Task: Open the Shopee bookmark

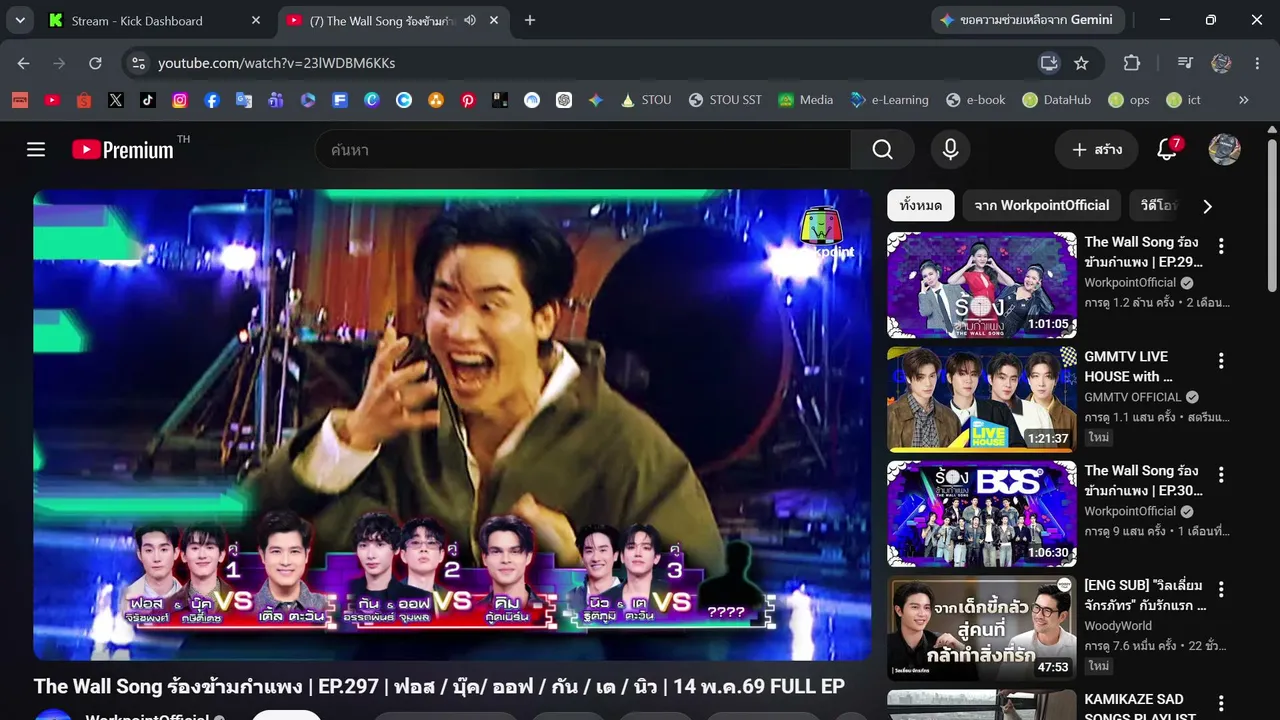Action: pyautogui.click(x=84, y=100)
